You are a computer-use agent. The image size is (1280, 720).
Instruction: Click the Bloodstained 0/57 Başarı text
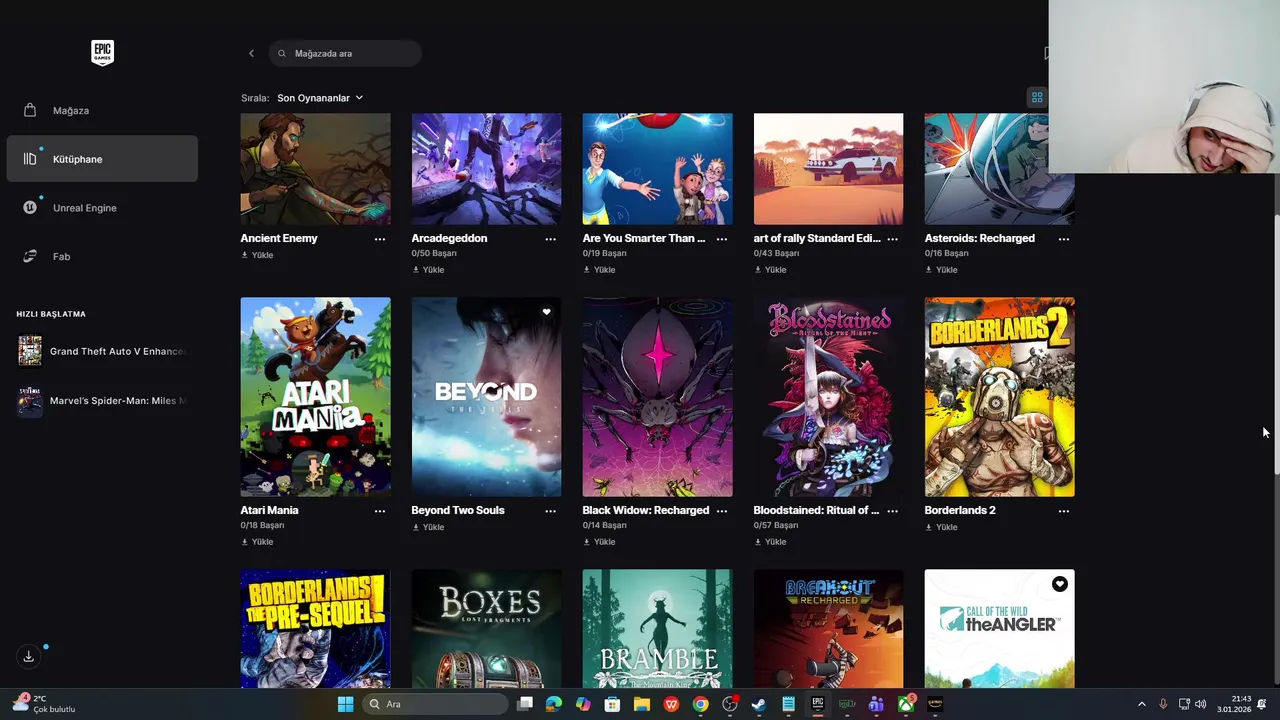tap(776, 526)
